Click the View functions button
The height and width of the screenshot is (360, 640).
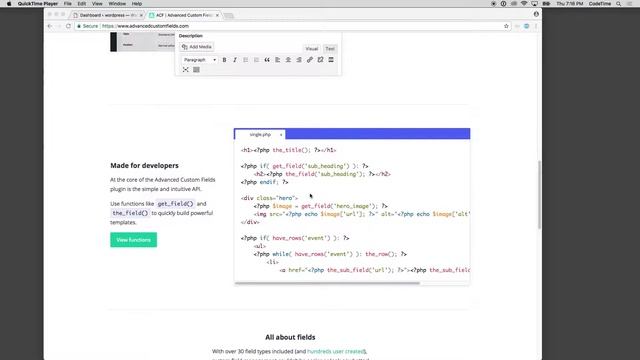[133, 240]
